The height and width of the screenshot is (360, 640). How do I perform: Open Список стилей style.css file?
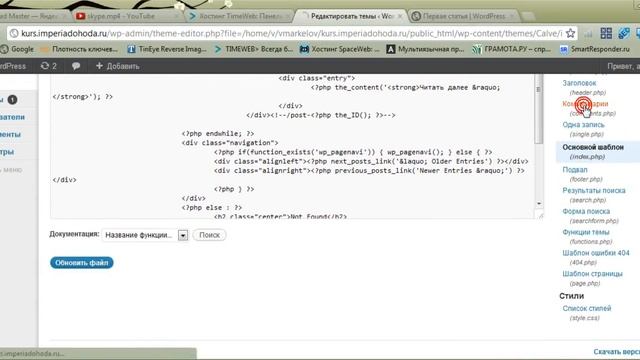[x=587, y=308]
